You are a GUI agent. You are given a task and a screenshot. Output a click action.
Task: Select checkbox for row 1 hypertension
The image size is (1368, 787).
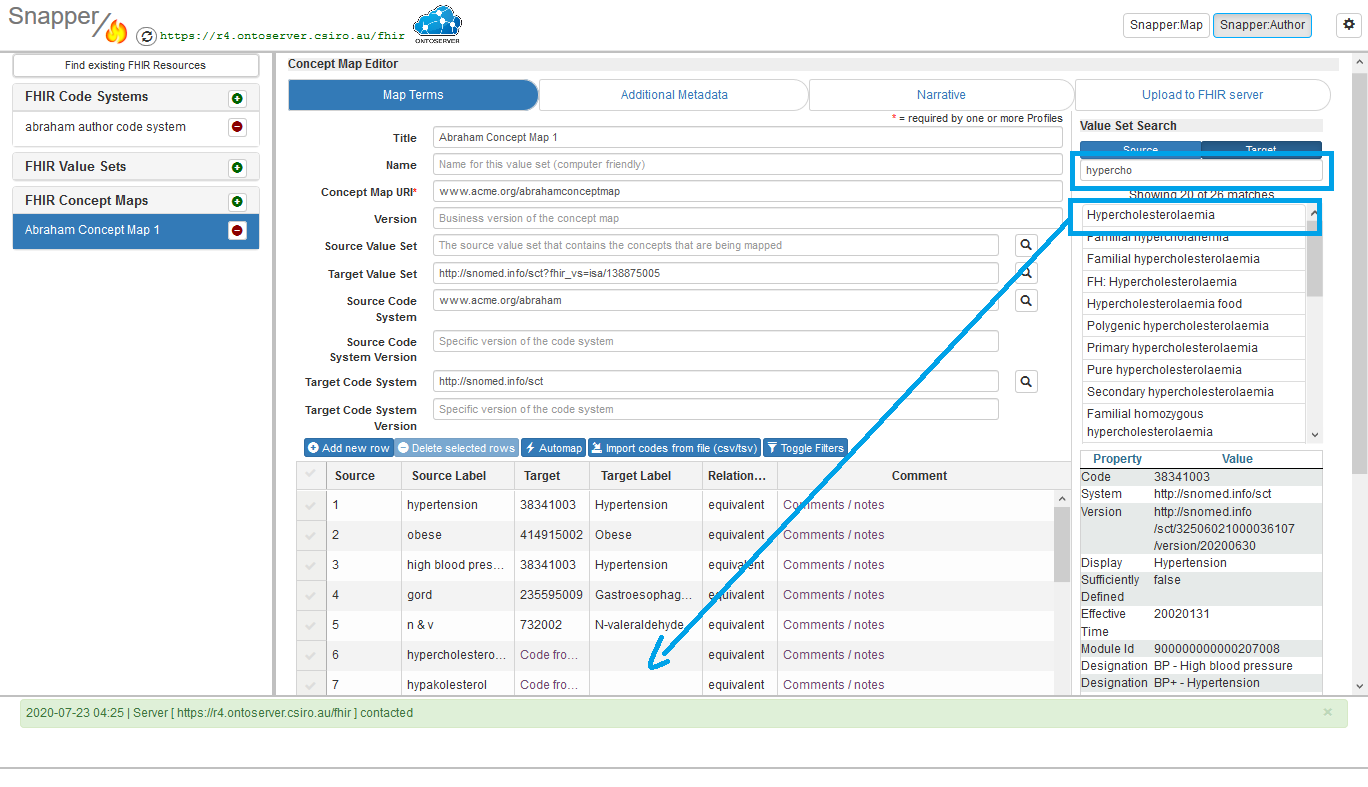tap(311, 506)
